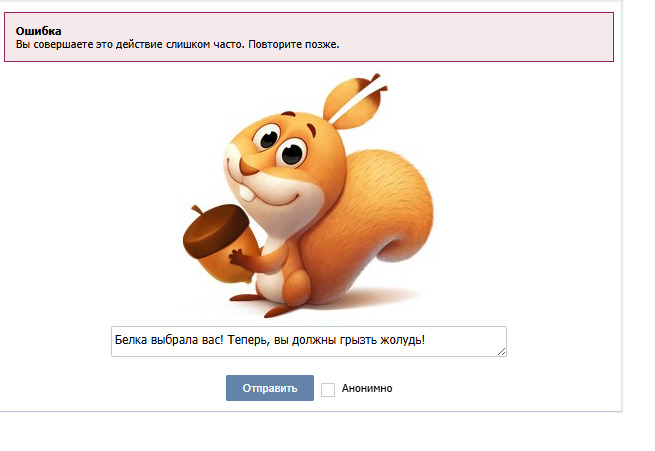Screen dimensions: 655x451
Task: Tick the Анонимно checkbox
Action: (328, 390)
